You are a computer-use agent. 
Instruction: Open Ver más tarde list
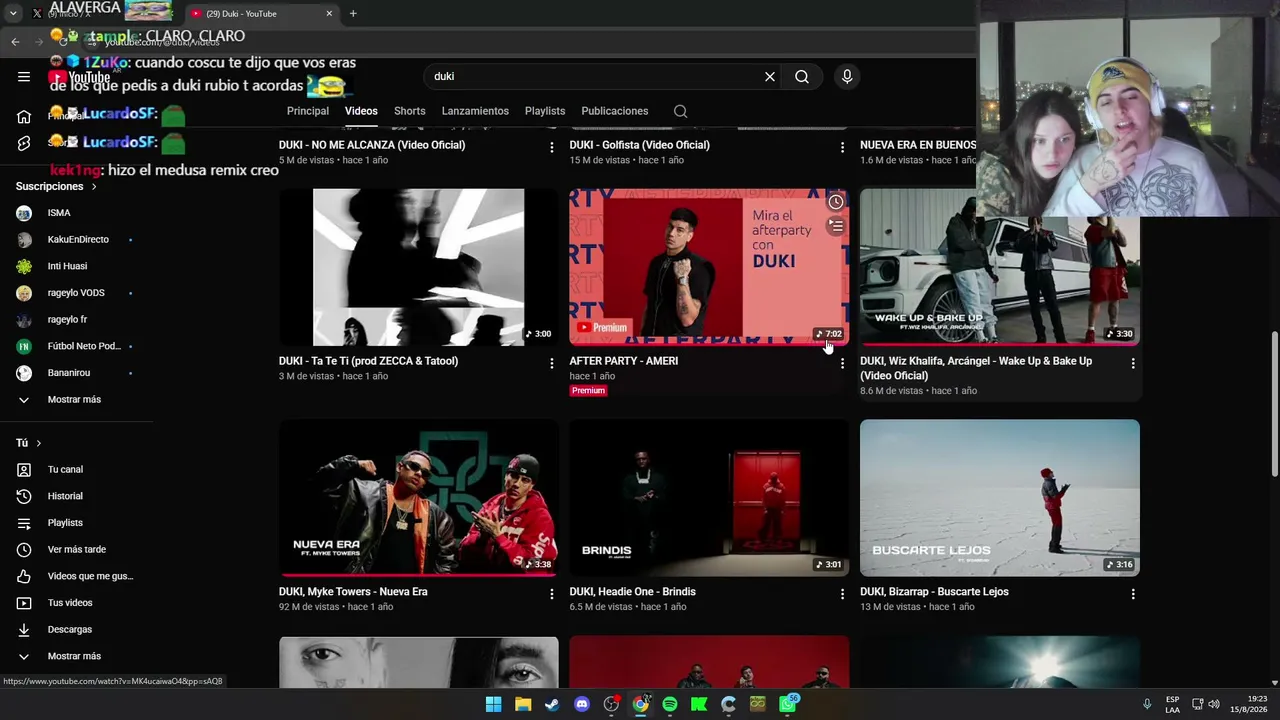pyautogui.click(x=77, y=549)
